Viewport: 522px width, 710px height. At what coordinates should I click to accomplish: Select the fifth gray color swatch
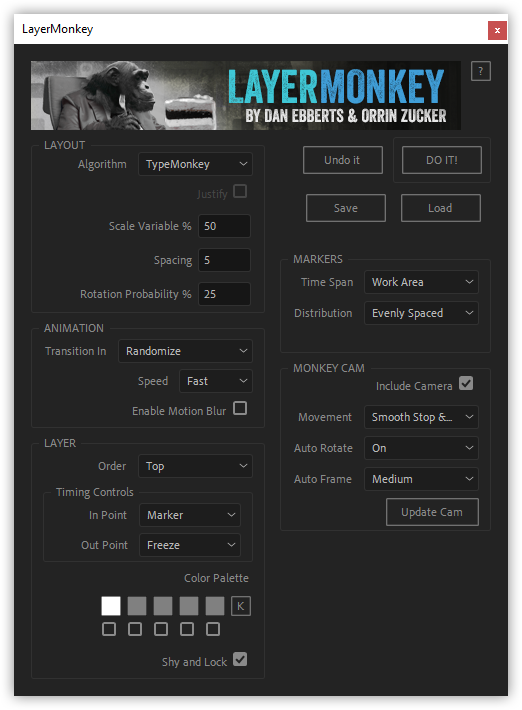(215, 606)
